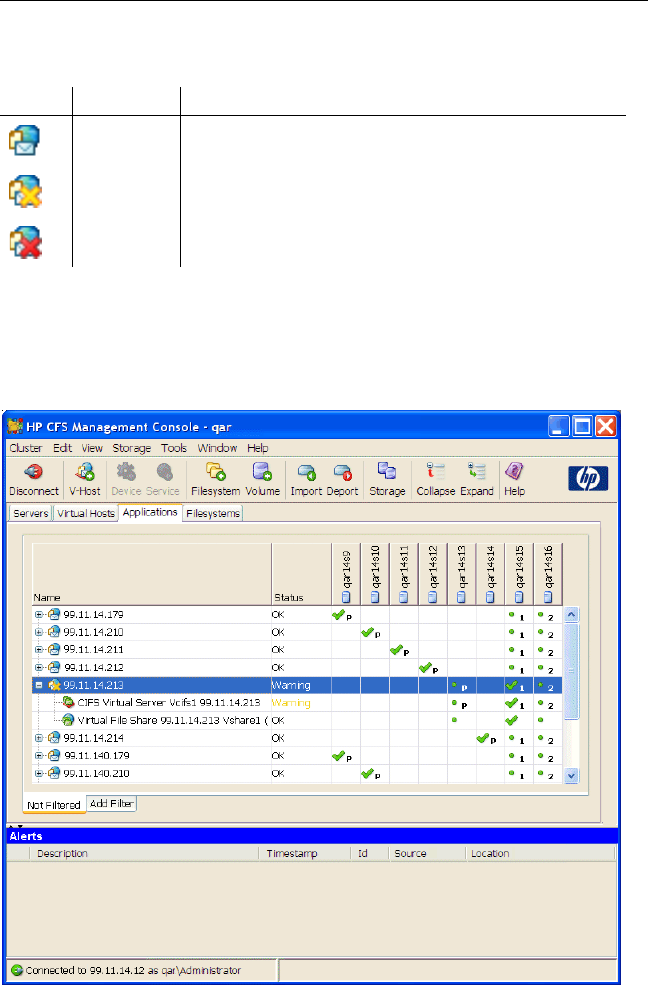Select the Applications tab
This screenshot has width=648, height=985.
(150, 512)
